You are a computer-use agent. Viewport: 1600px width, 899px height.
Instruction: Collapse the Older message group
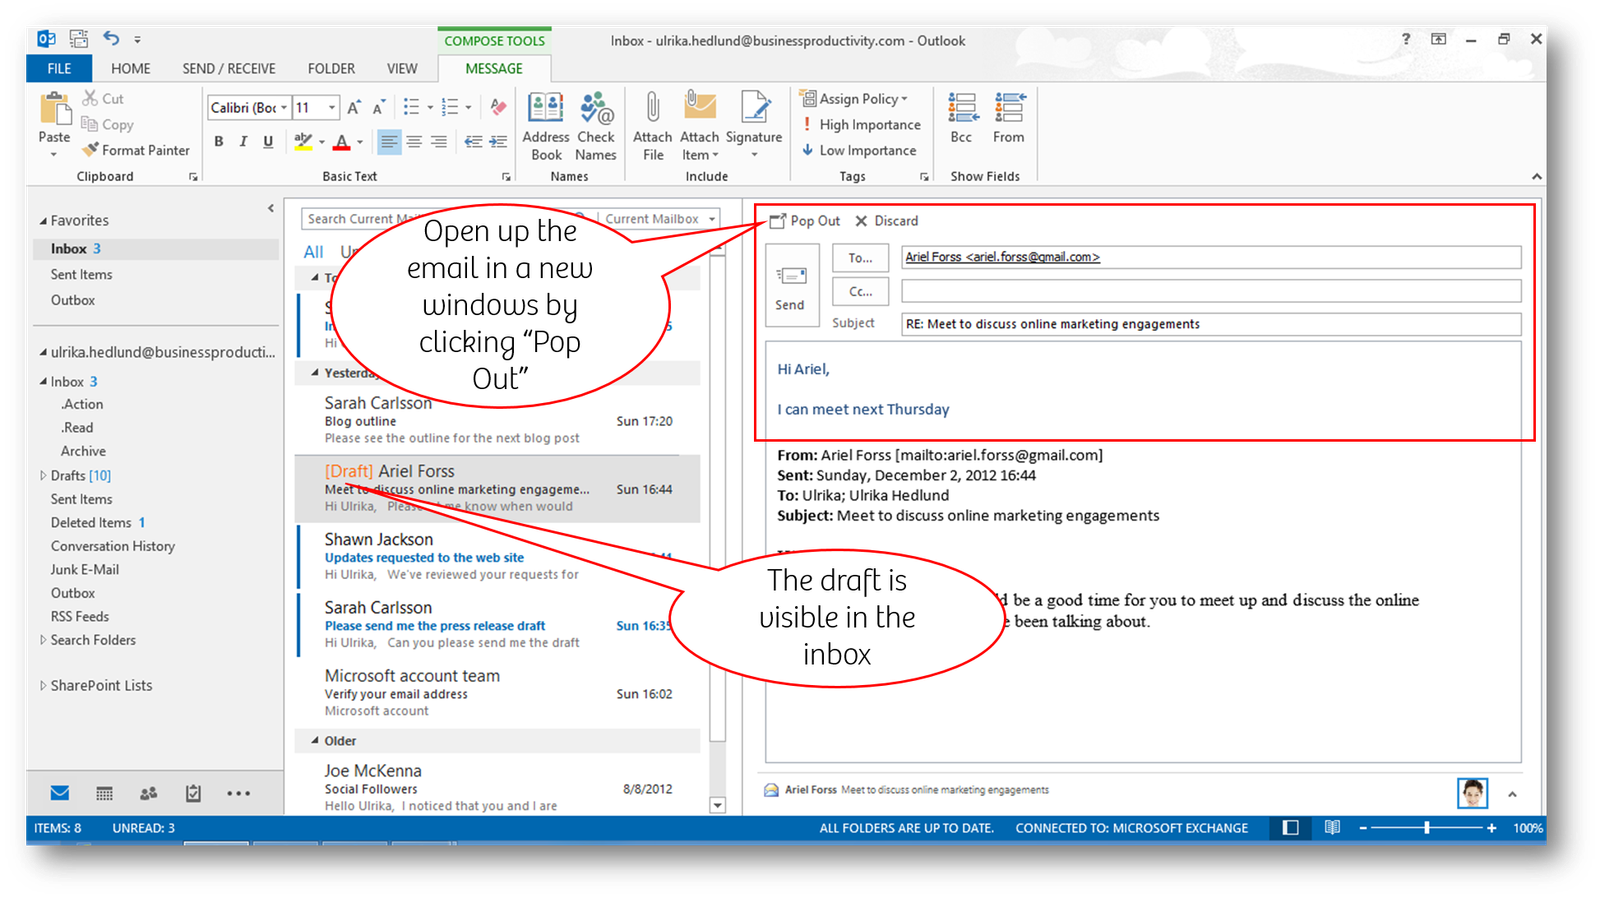click(315, 741)
